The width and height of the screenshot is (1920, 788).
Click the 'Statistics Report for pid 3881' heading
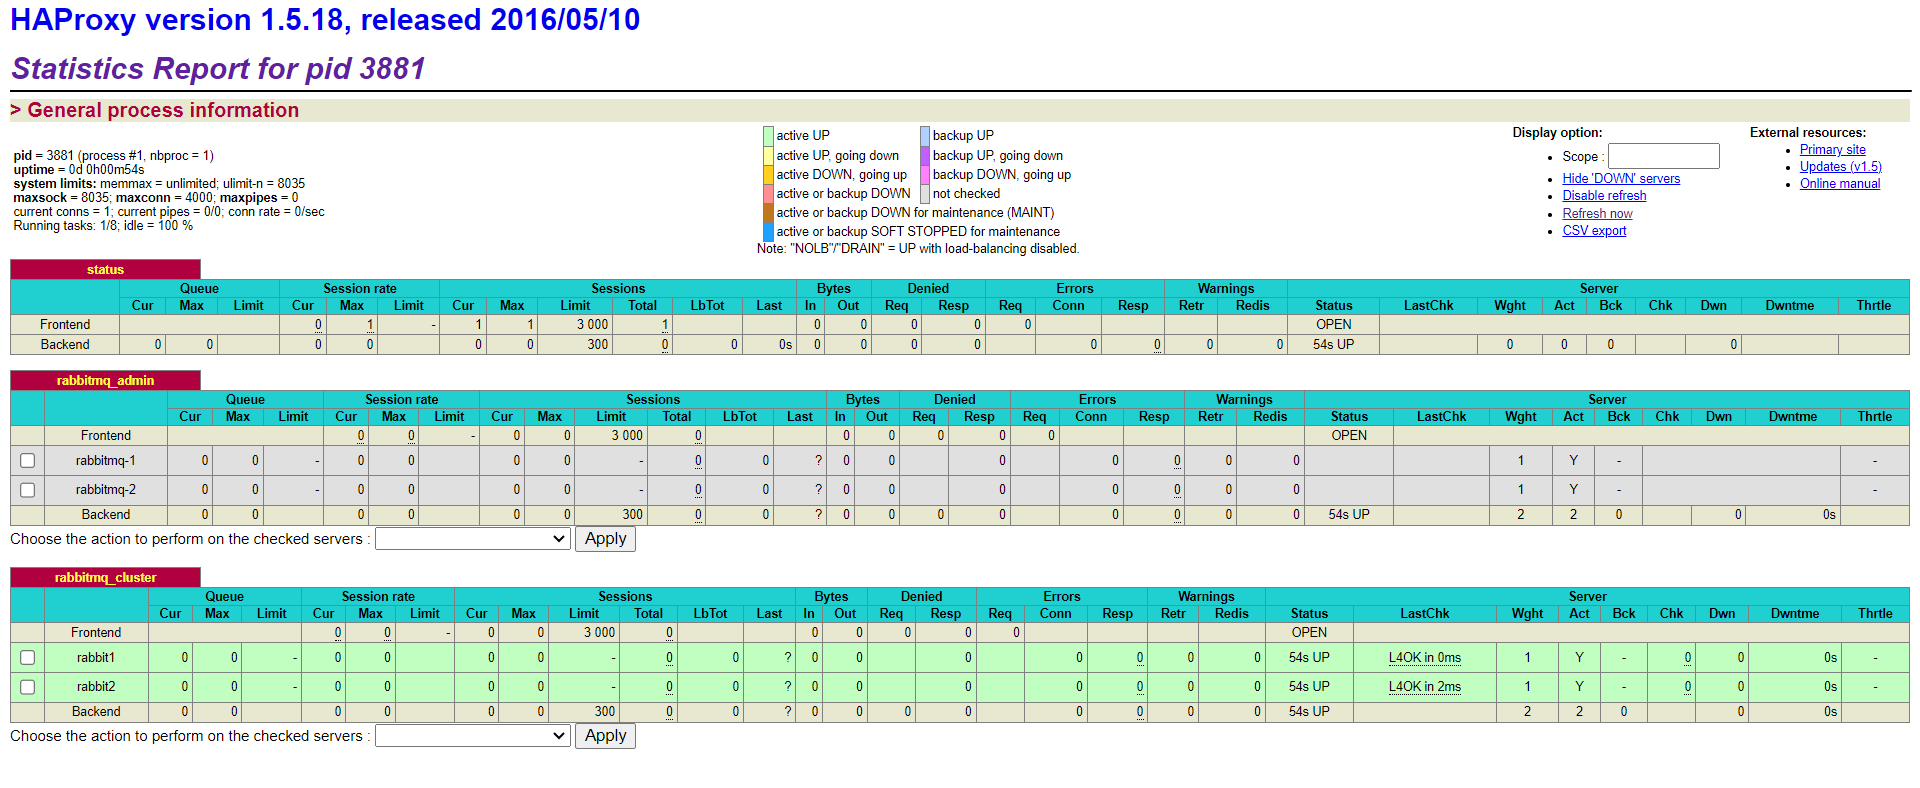pos(218,69)
